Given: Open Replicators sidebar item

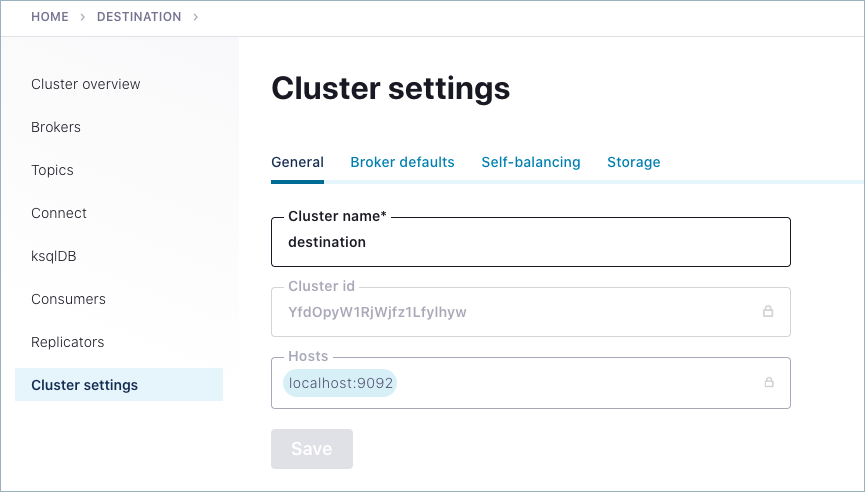Looking at the screenshot, I should click(x=67, y=342).
